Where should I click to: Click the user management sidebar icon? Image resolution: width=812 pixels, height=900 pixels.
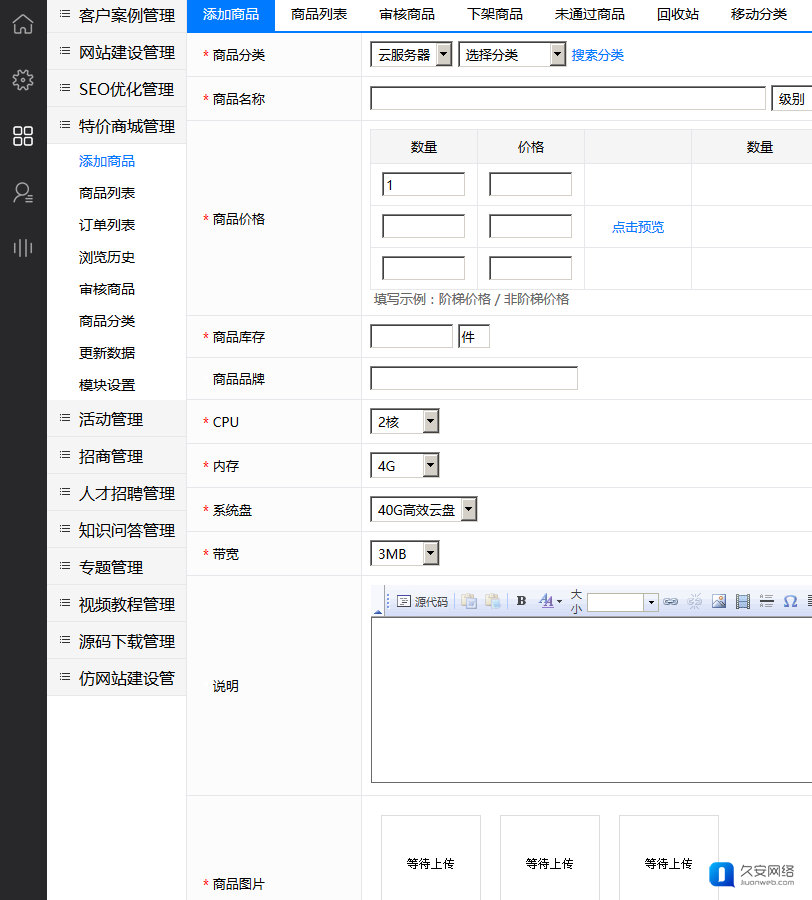[22, 193]
